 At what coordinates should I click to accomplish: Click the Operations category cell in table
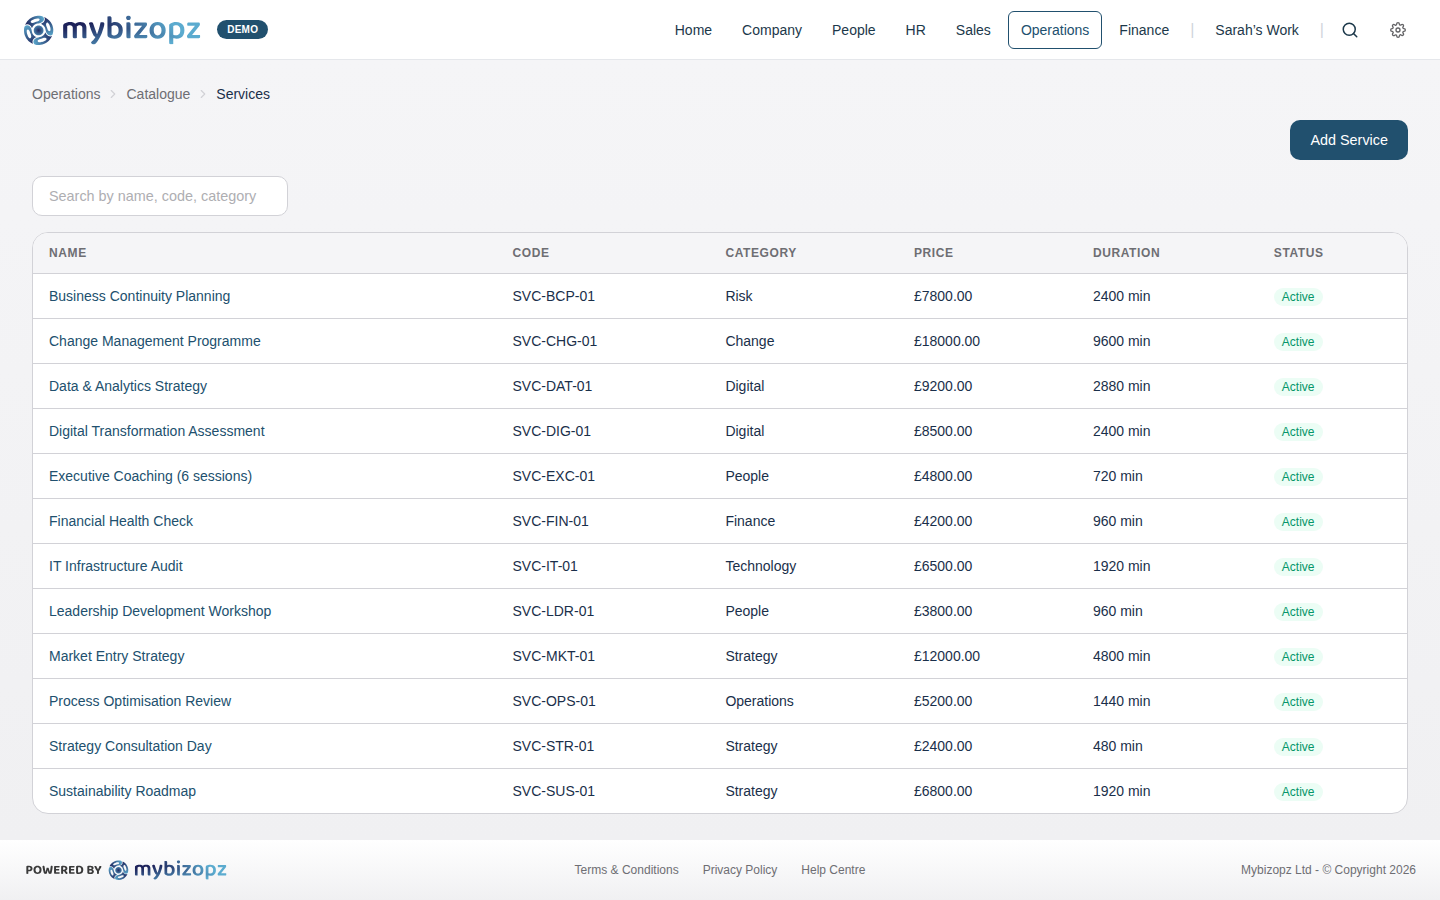pos(760,701)
